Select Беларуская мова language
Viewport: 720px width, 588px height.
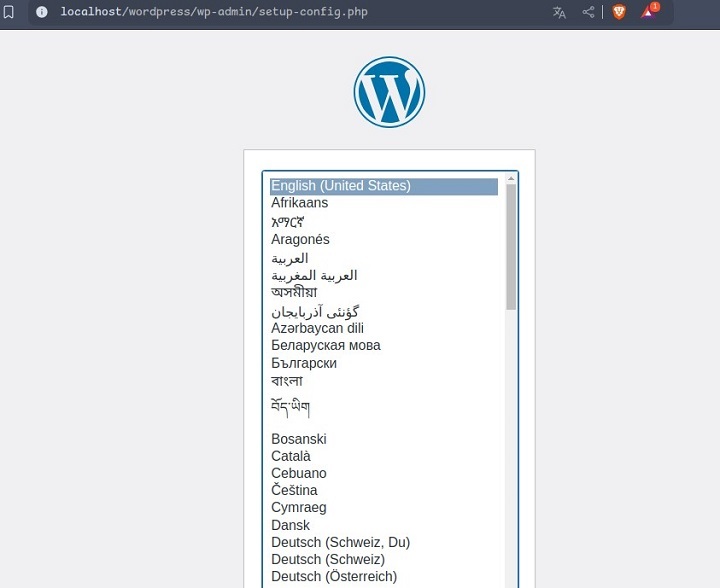[384, 346]
